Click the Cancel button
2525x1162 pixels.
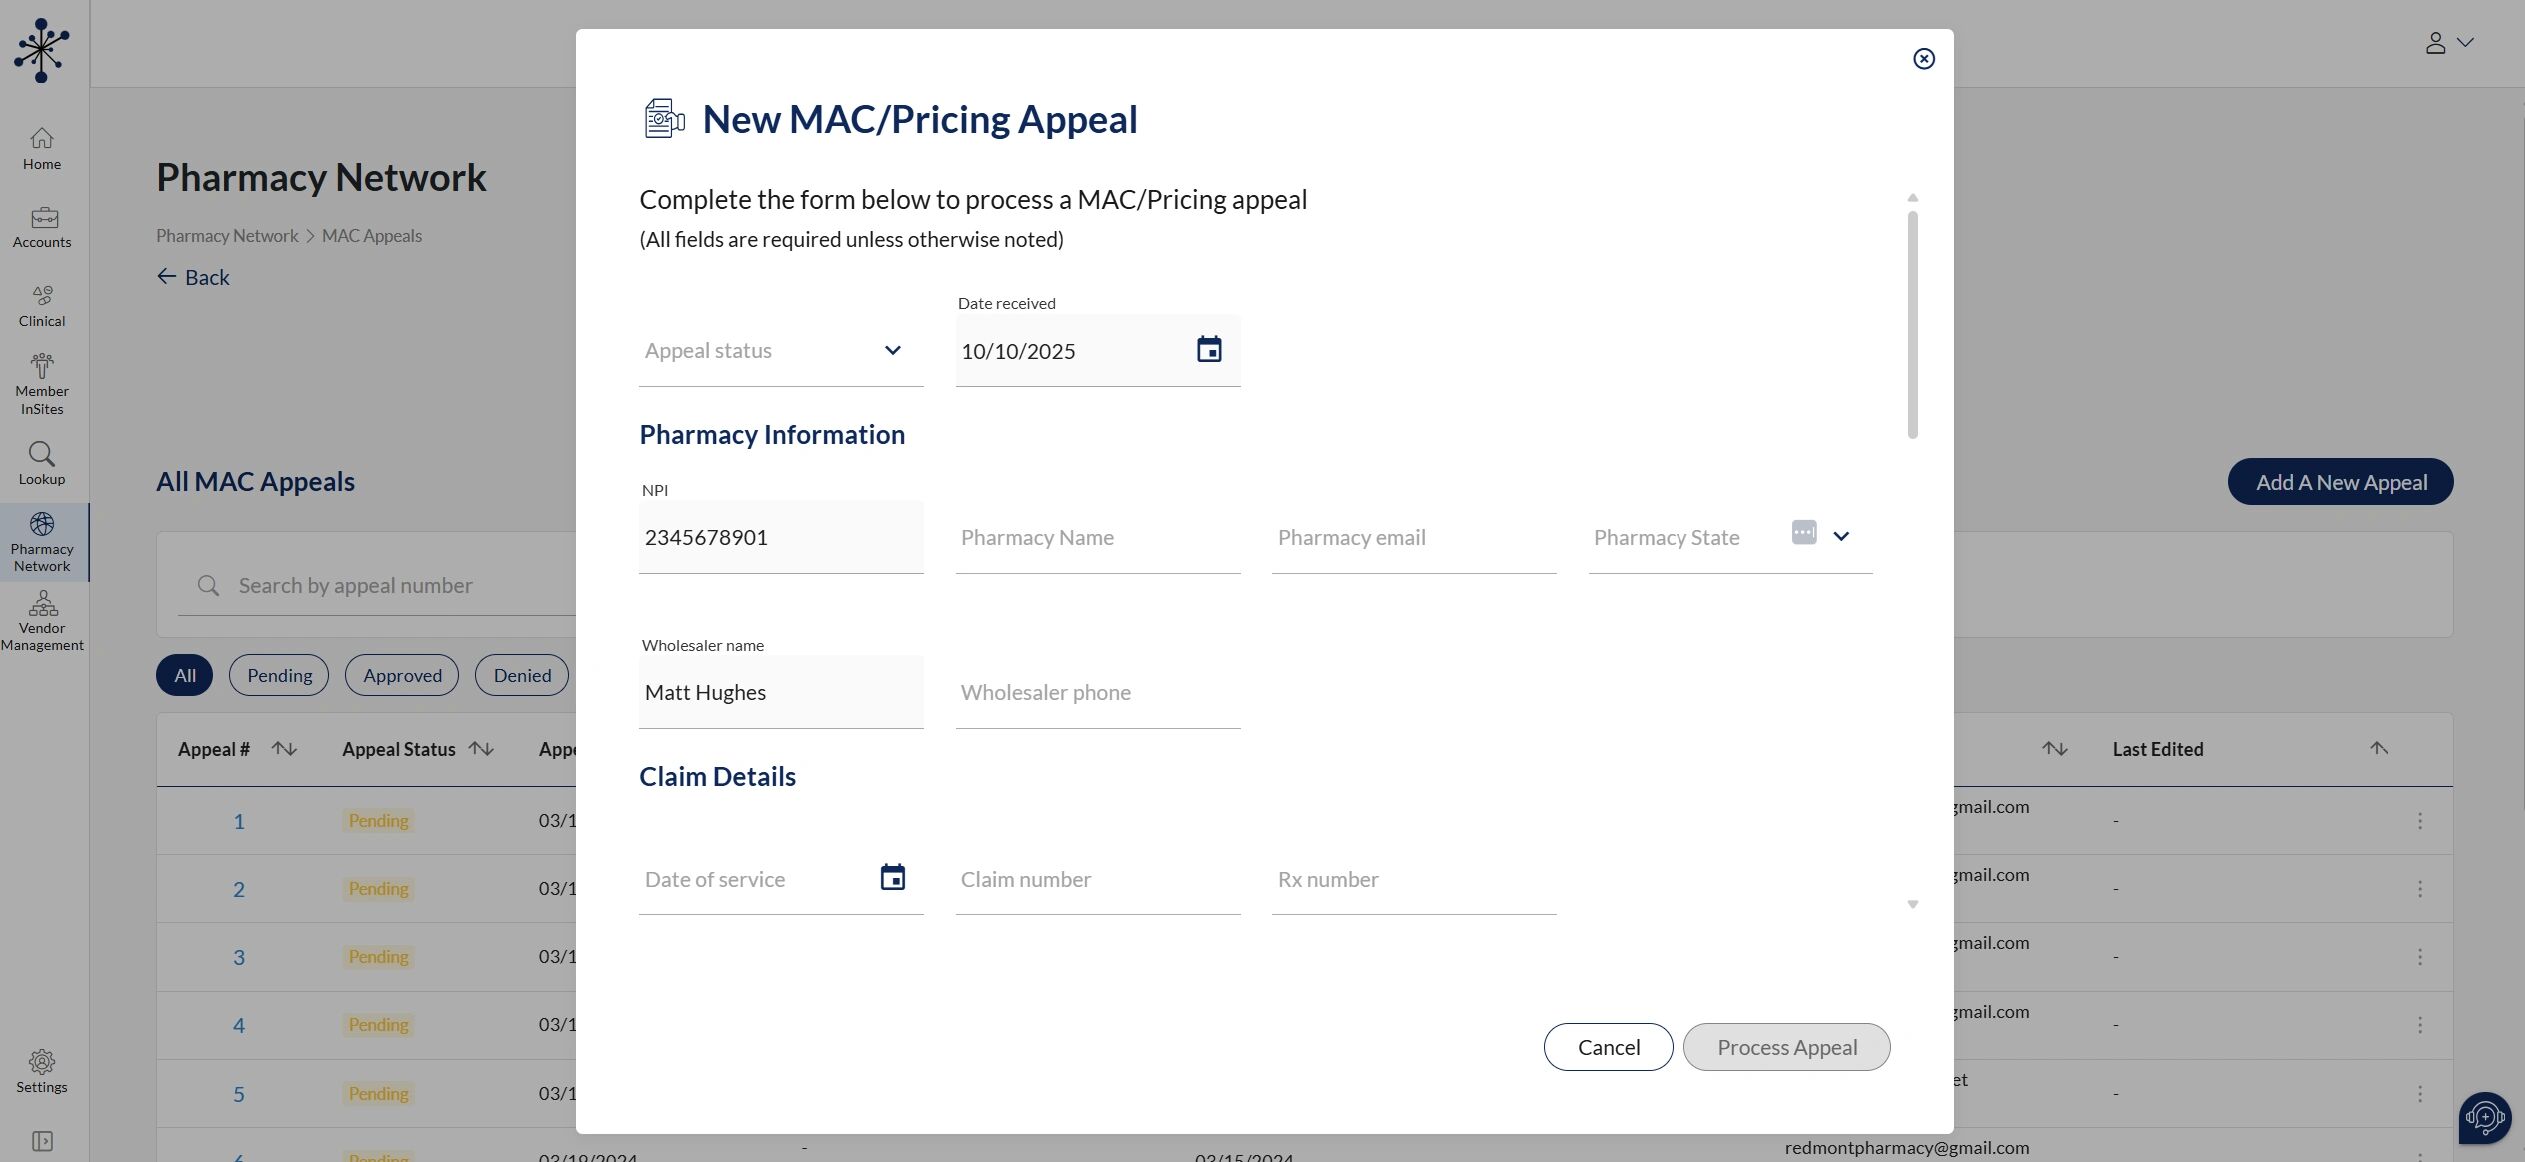click(1608, 1047)
